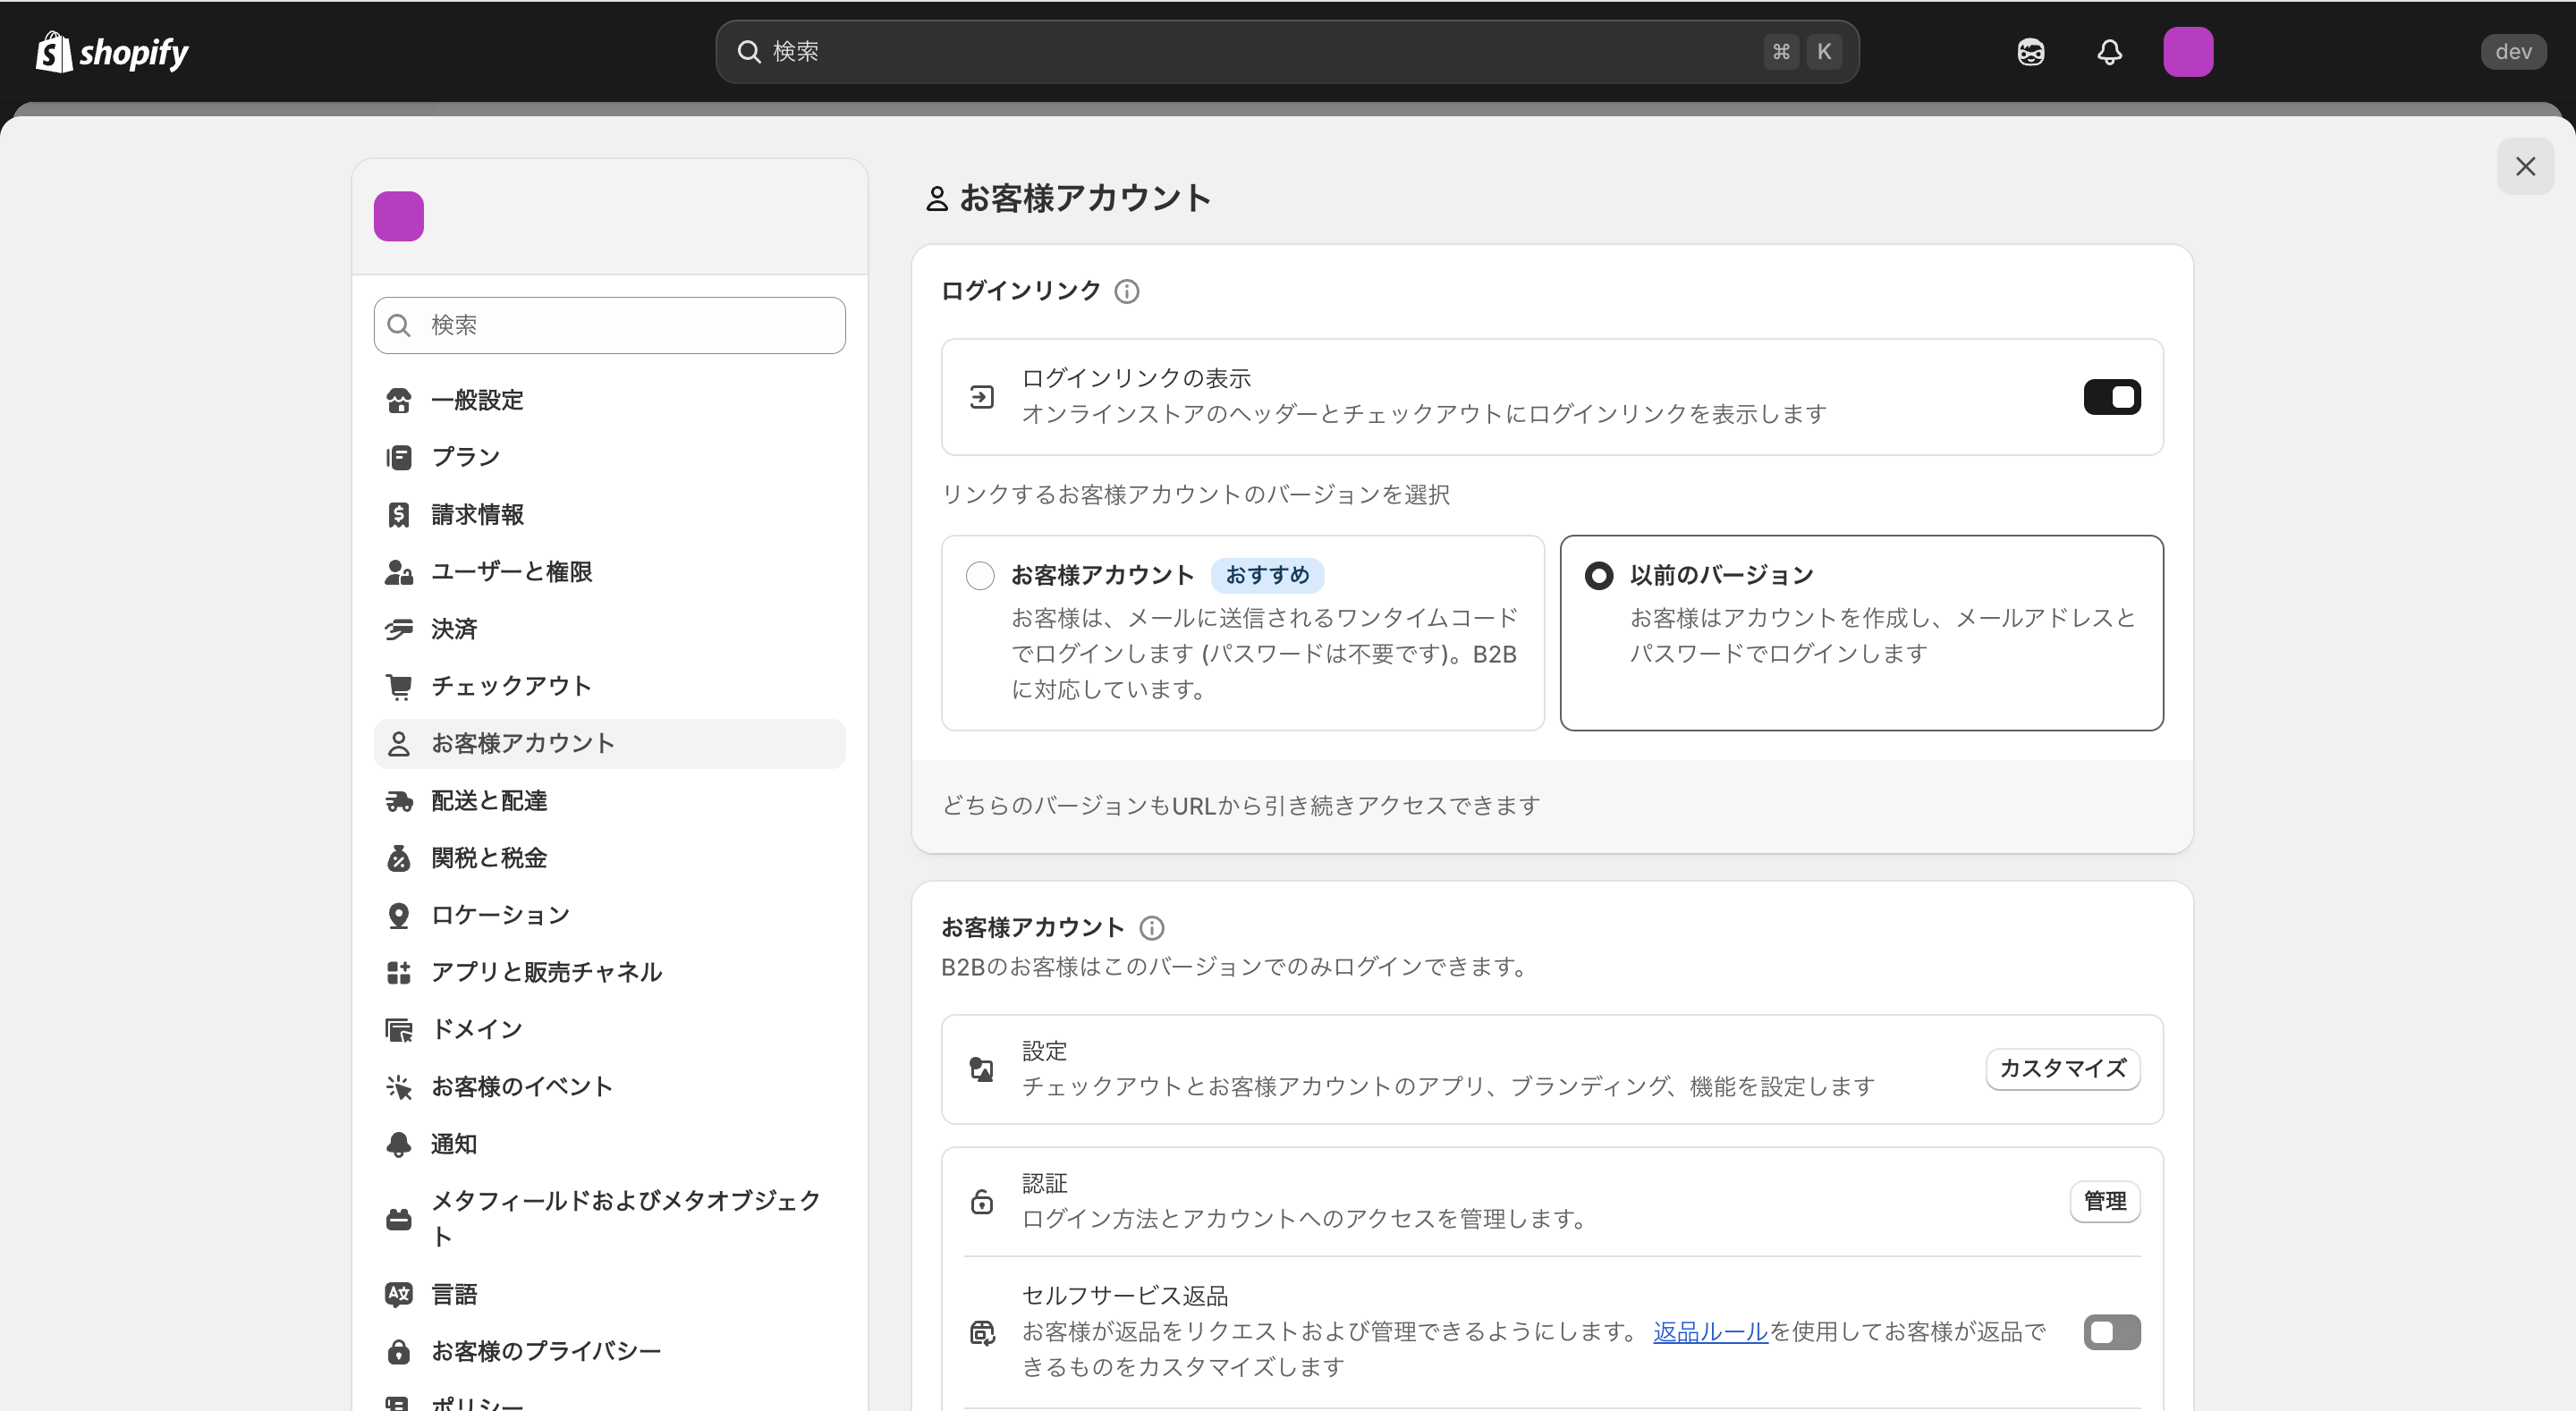Image resolution: width=2576 pixels, height=1411 pixels.
Task: Click text どちらのバージョンもURLから引き続きアクセスできます
Action: tap(1240, 806)
